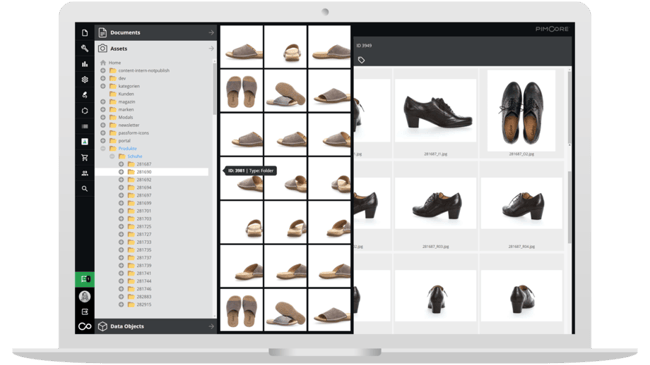The width and height of the screenshot is (650, 365).
Task: Select folder 281725
Action: point(144,227)
